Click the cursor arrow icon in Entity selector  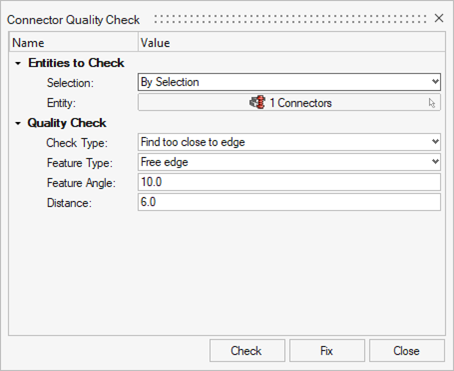(x=432, y=103)
